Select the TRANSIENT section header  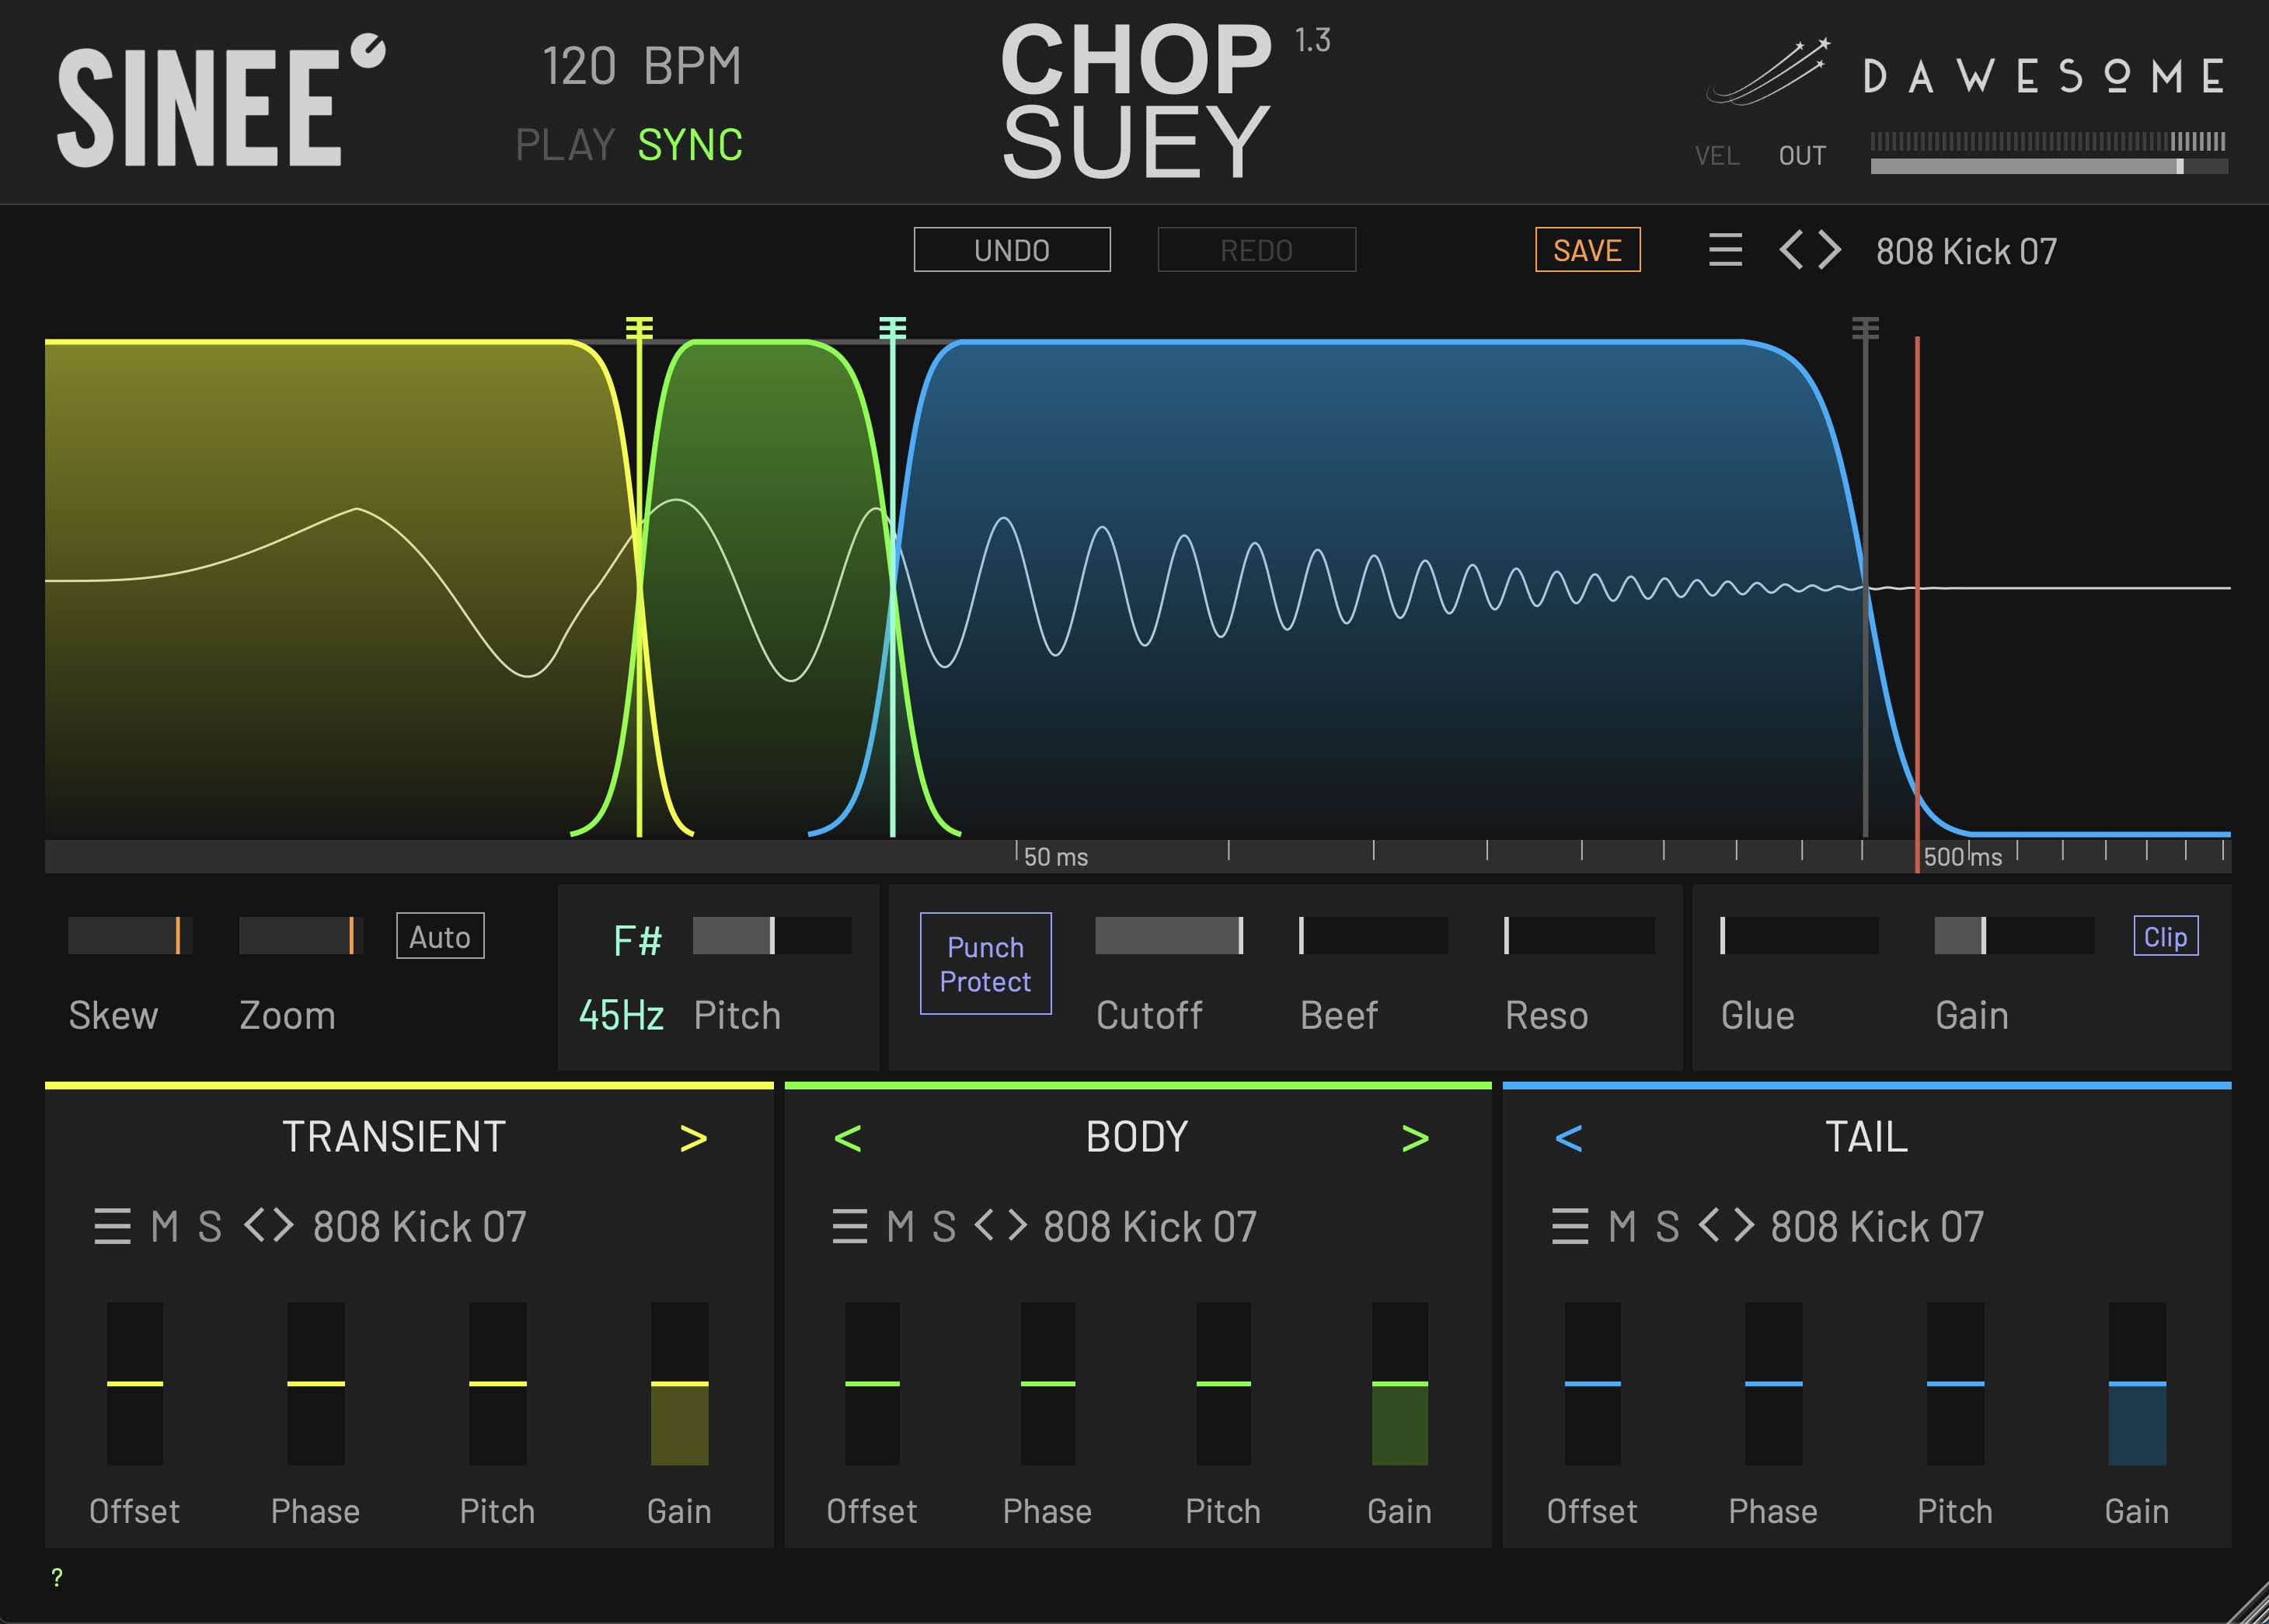394,1137
